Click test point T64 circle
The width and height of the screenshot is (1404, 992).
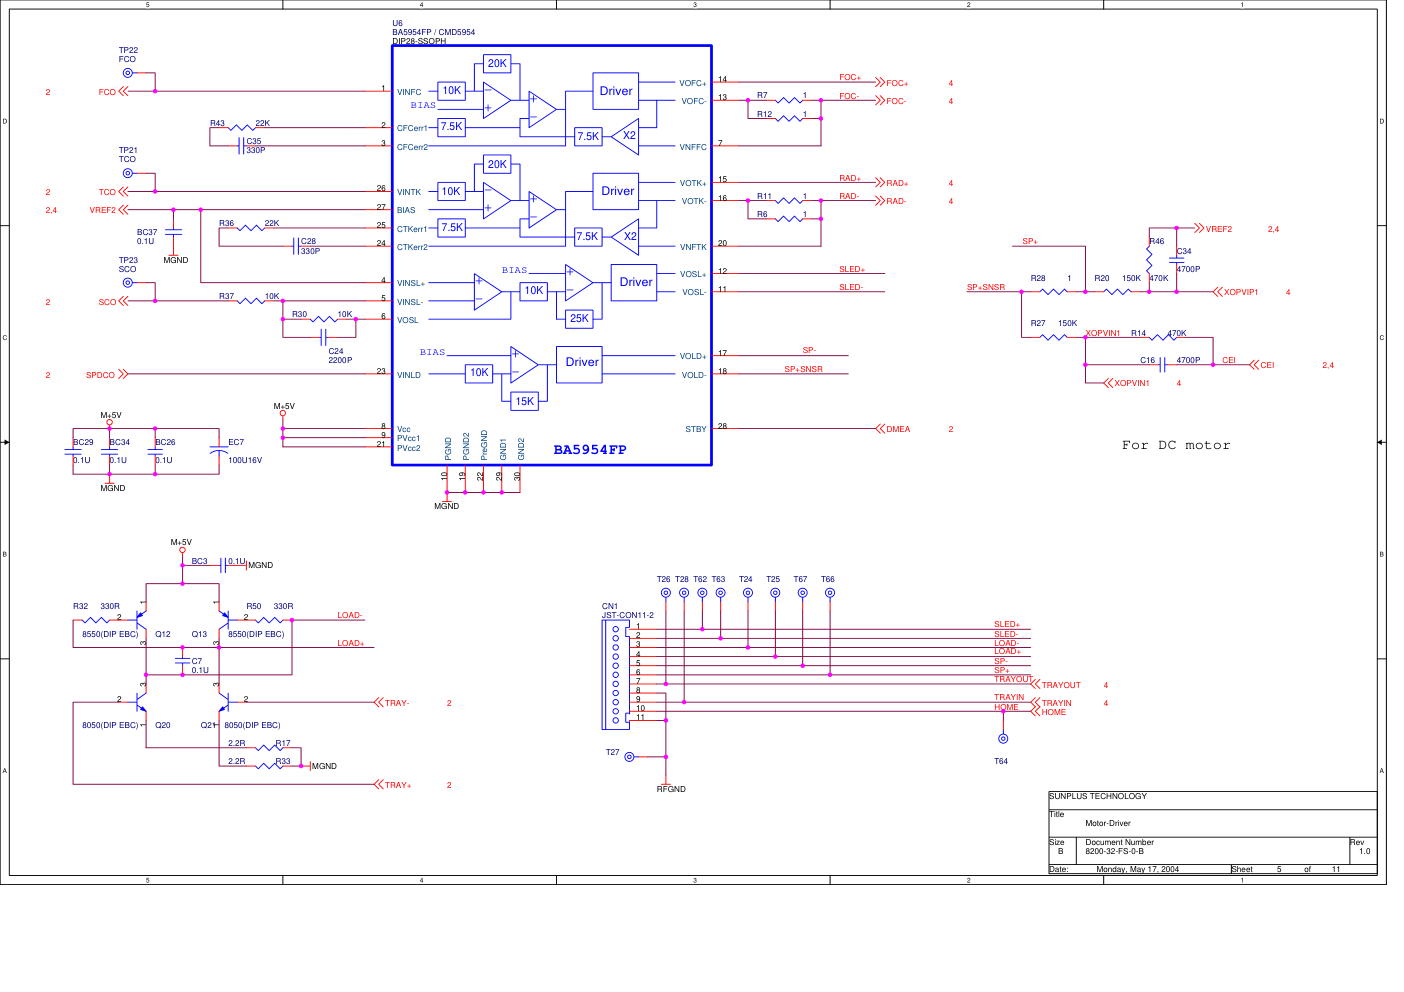1003,739
